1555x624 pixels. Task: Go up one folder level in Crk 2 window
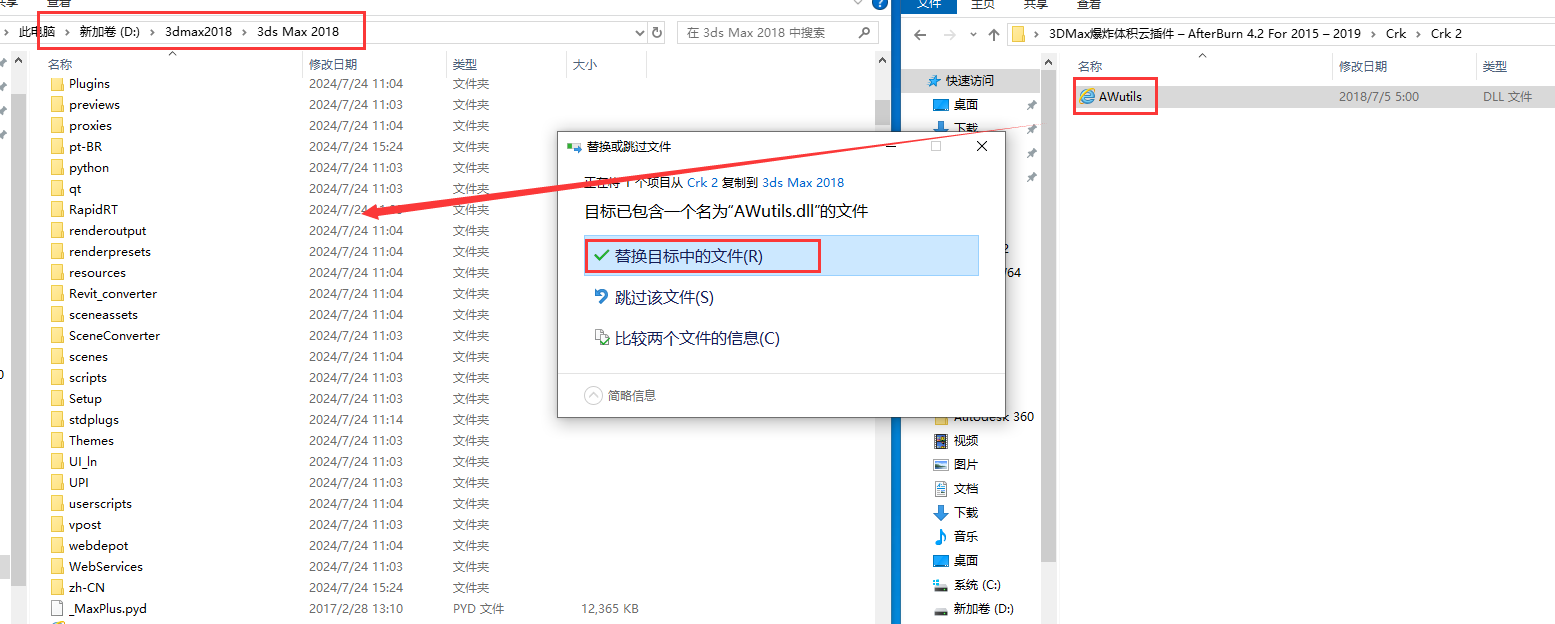point(993,34)
